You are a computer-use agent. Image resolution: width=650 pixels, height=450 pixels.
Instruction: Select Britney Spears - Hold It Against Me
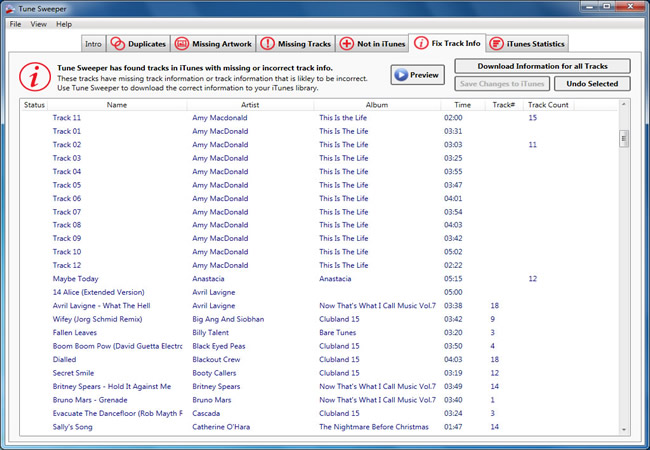318,386
